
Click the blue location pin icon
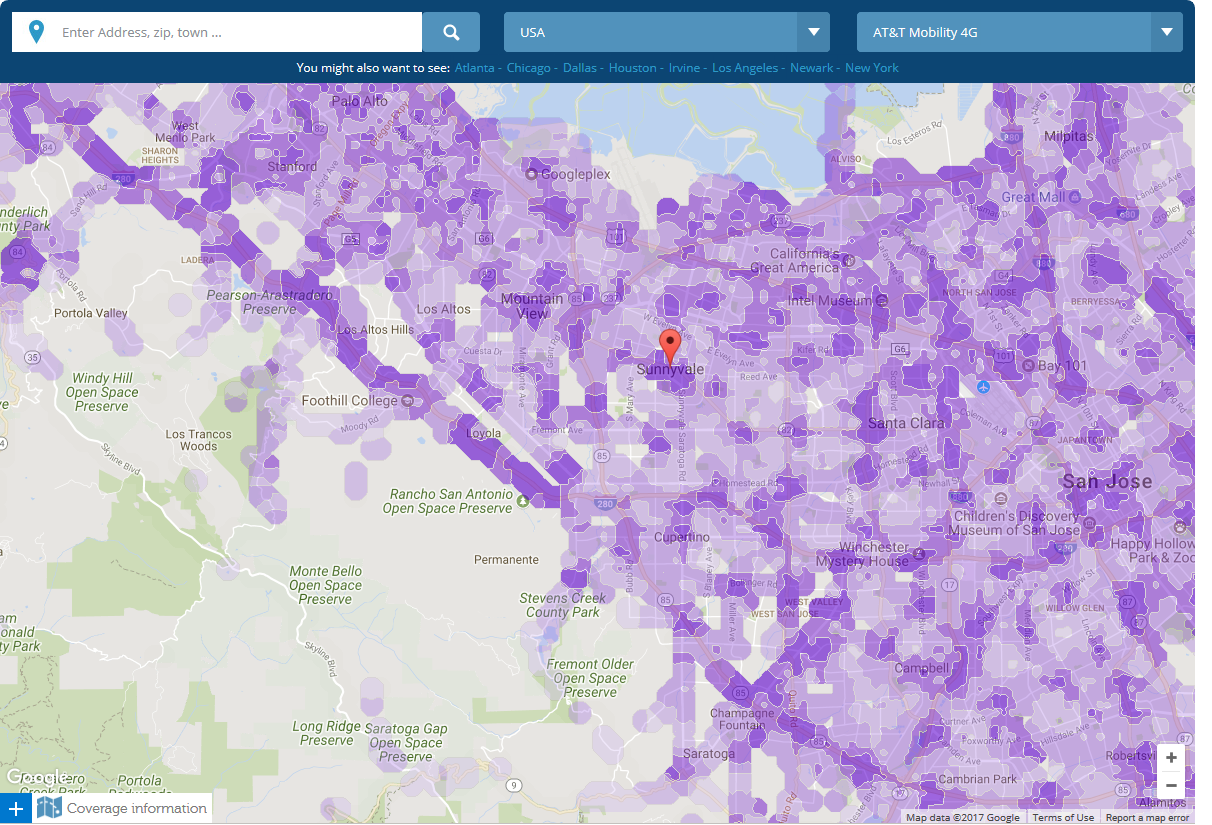[37, 32]
